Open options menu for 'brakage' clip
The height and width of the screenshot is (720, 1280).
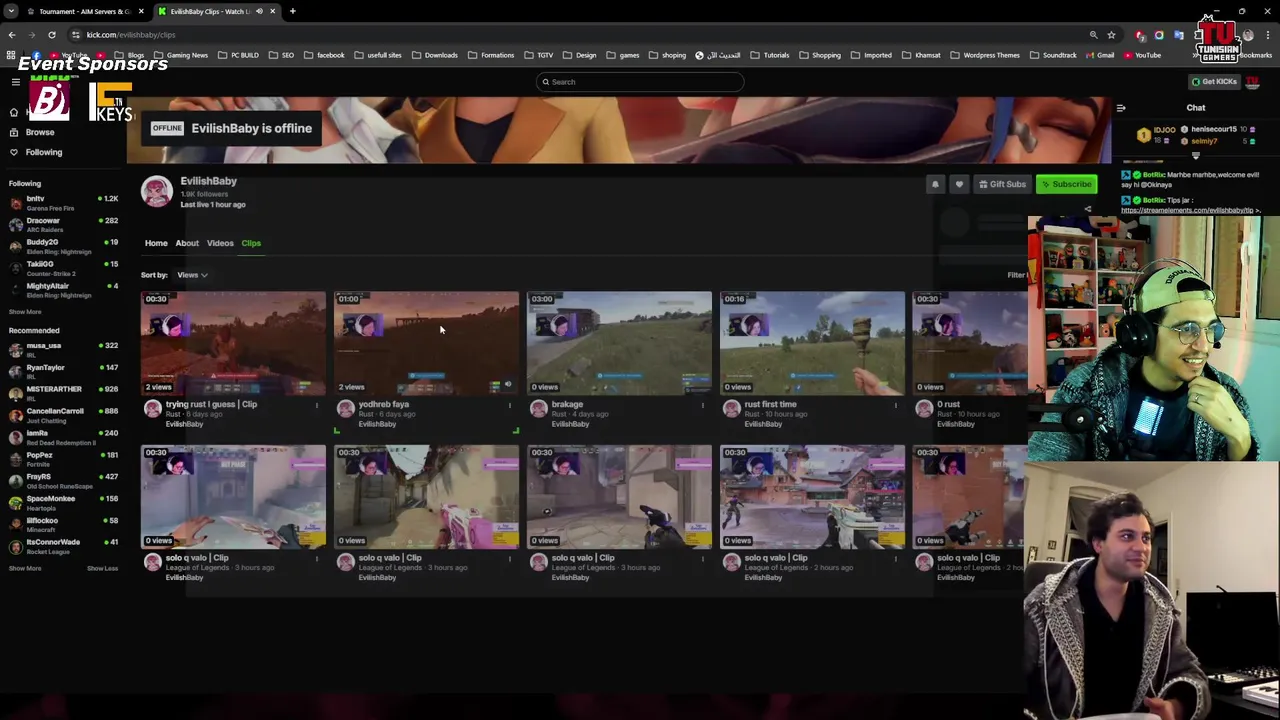coord(703,405)
